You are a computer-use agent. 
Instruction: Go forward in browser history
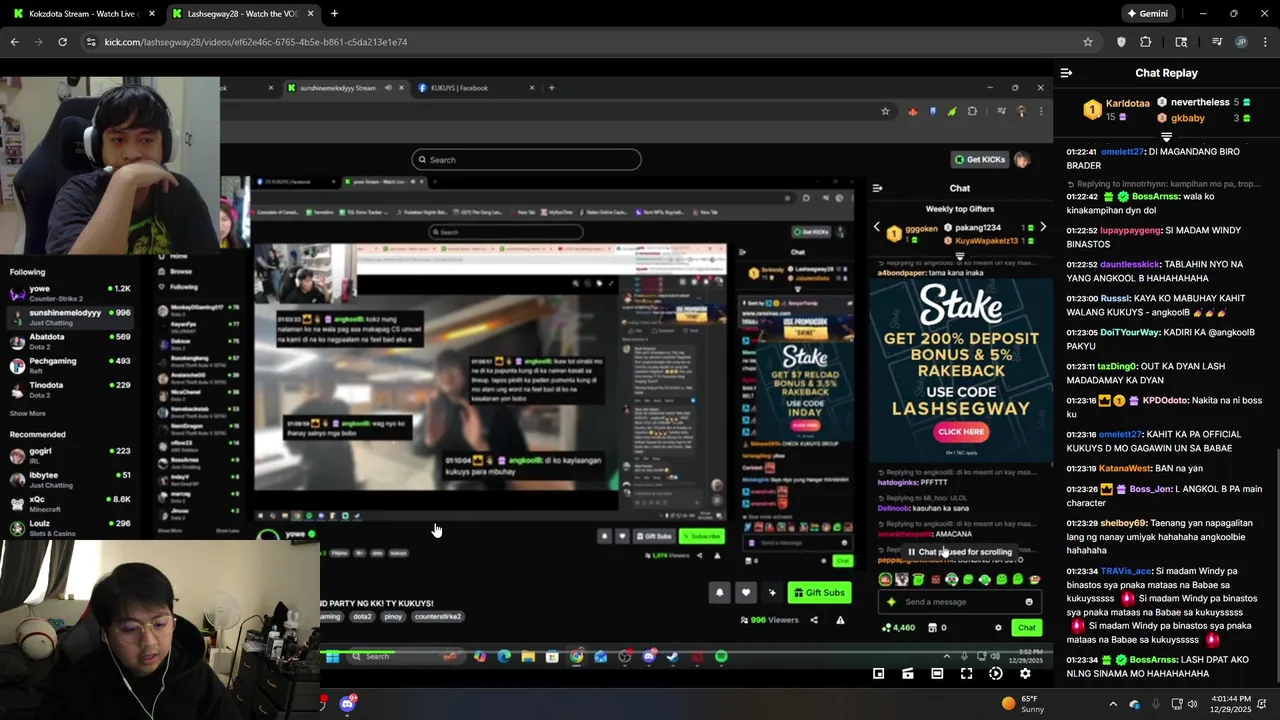39,42
